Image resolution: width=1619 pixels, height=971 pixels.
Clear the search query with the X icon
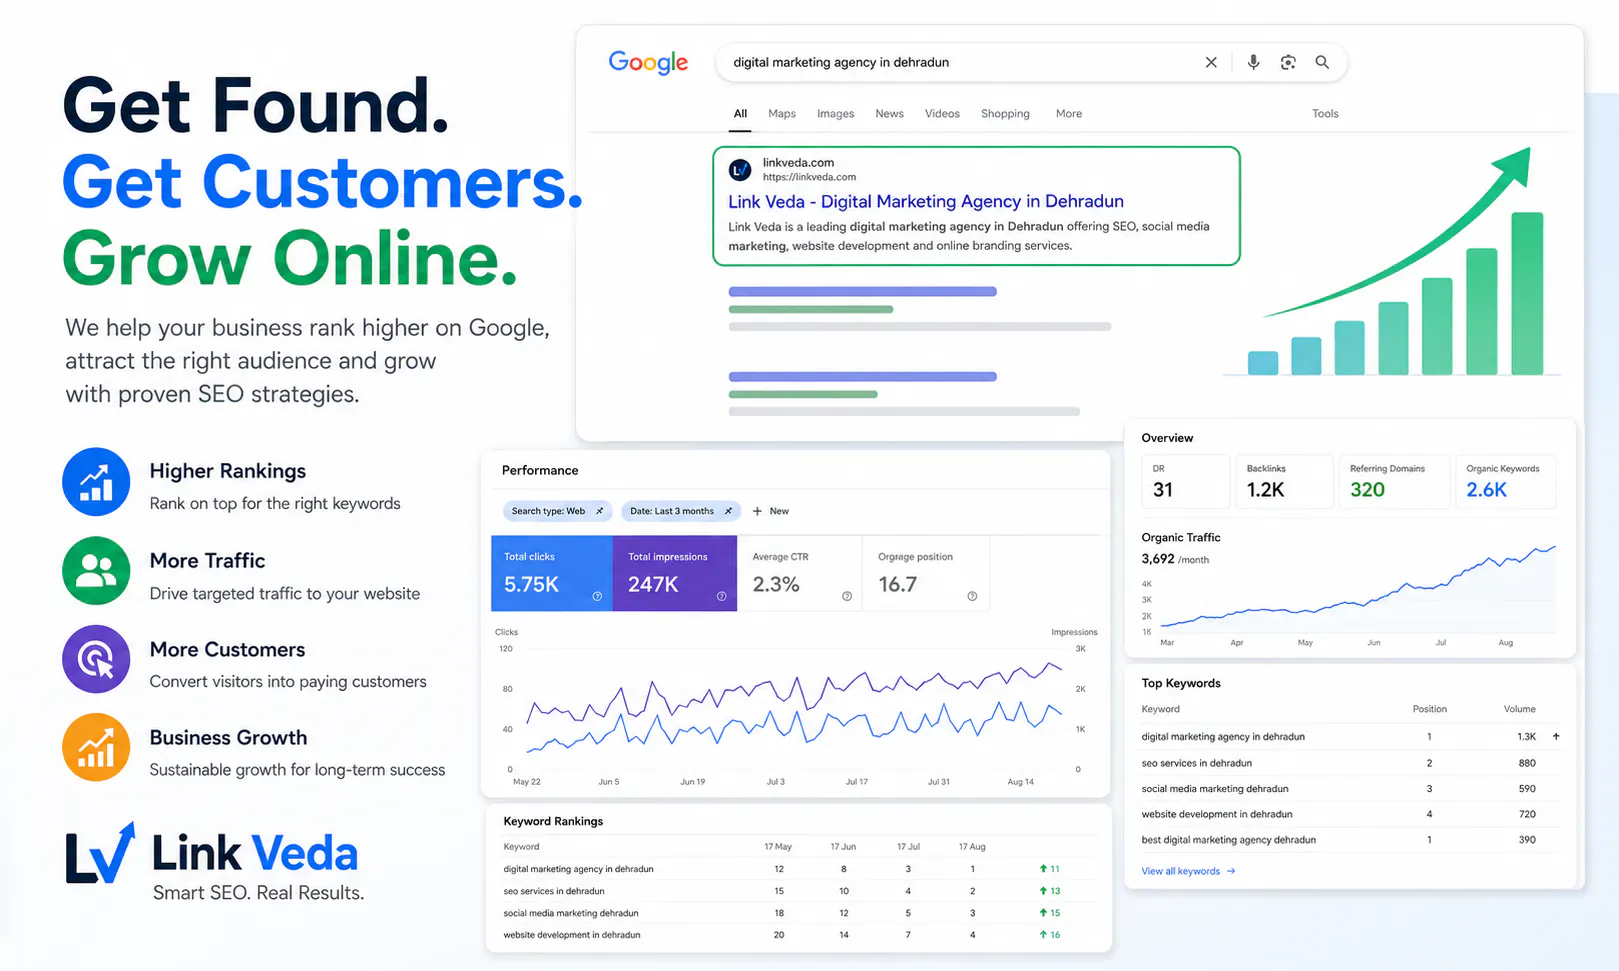(1211, 62)
